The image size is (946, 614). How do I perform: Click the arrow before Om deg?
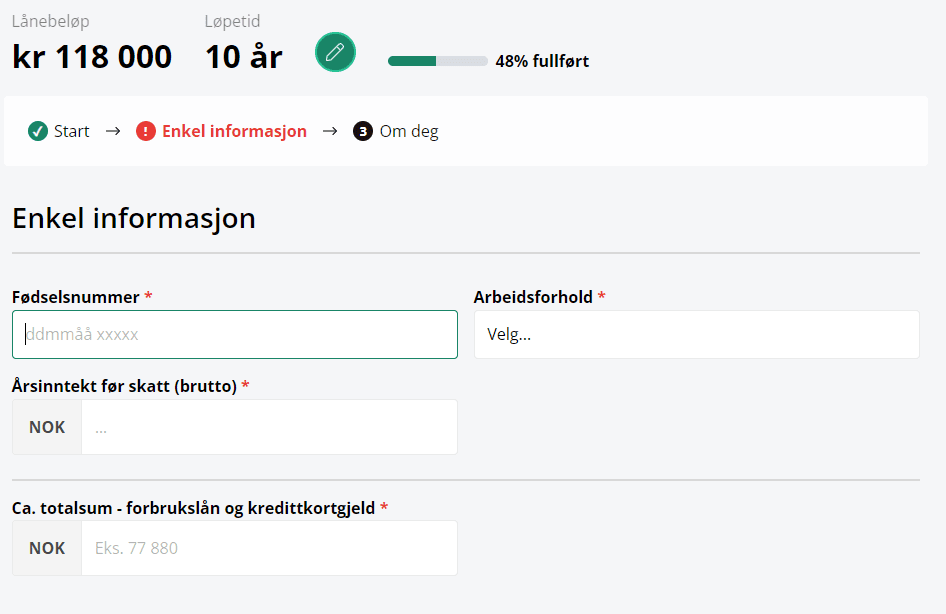(x=330, y=131)
